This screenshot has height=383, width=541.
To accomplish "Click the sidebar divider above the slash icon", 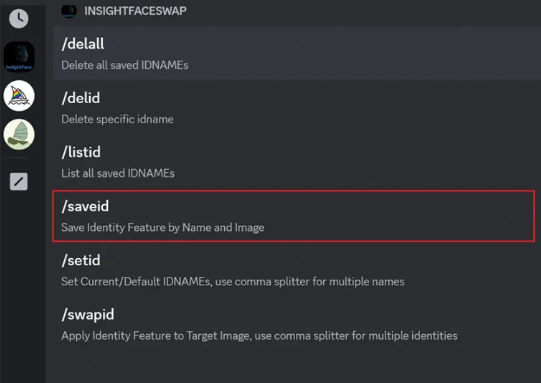I will [x=16, y=158].
